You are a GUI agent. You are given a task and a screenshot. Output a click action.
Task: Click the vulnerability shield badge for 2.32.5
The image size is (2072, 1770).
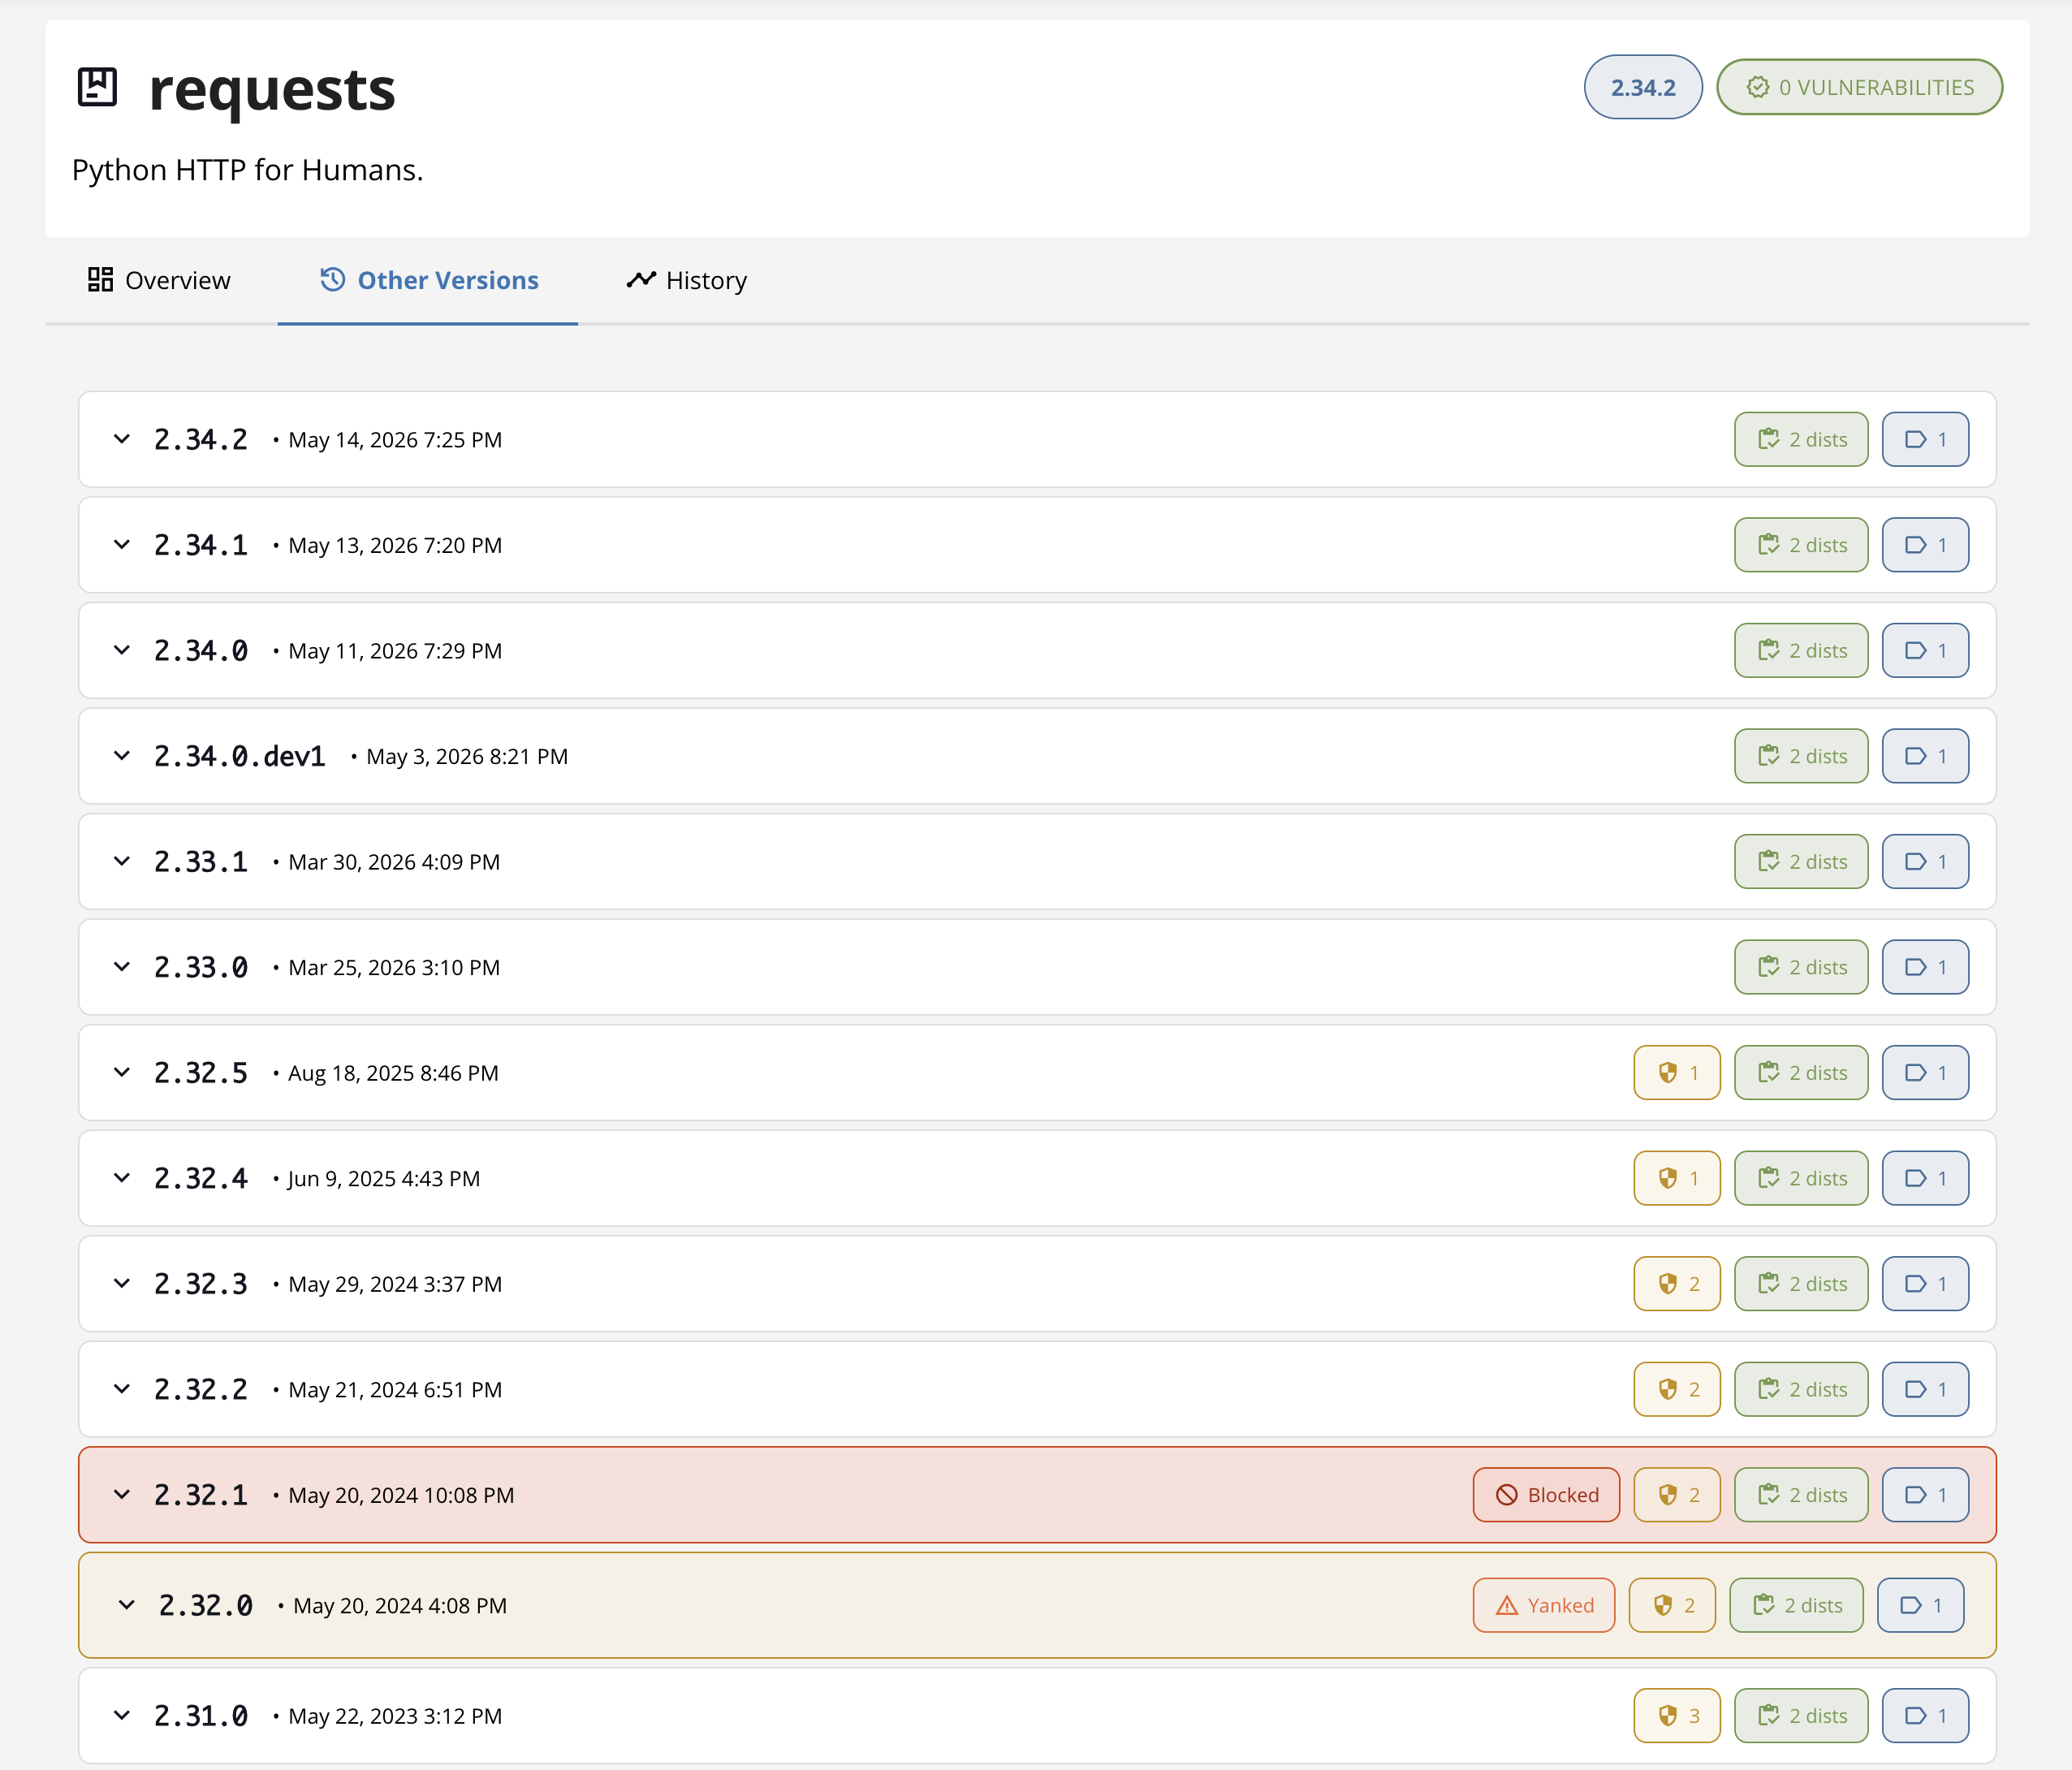[1677, 1072]
